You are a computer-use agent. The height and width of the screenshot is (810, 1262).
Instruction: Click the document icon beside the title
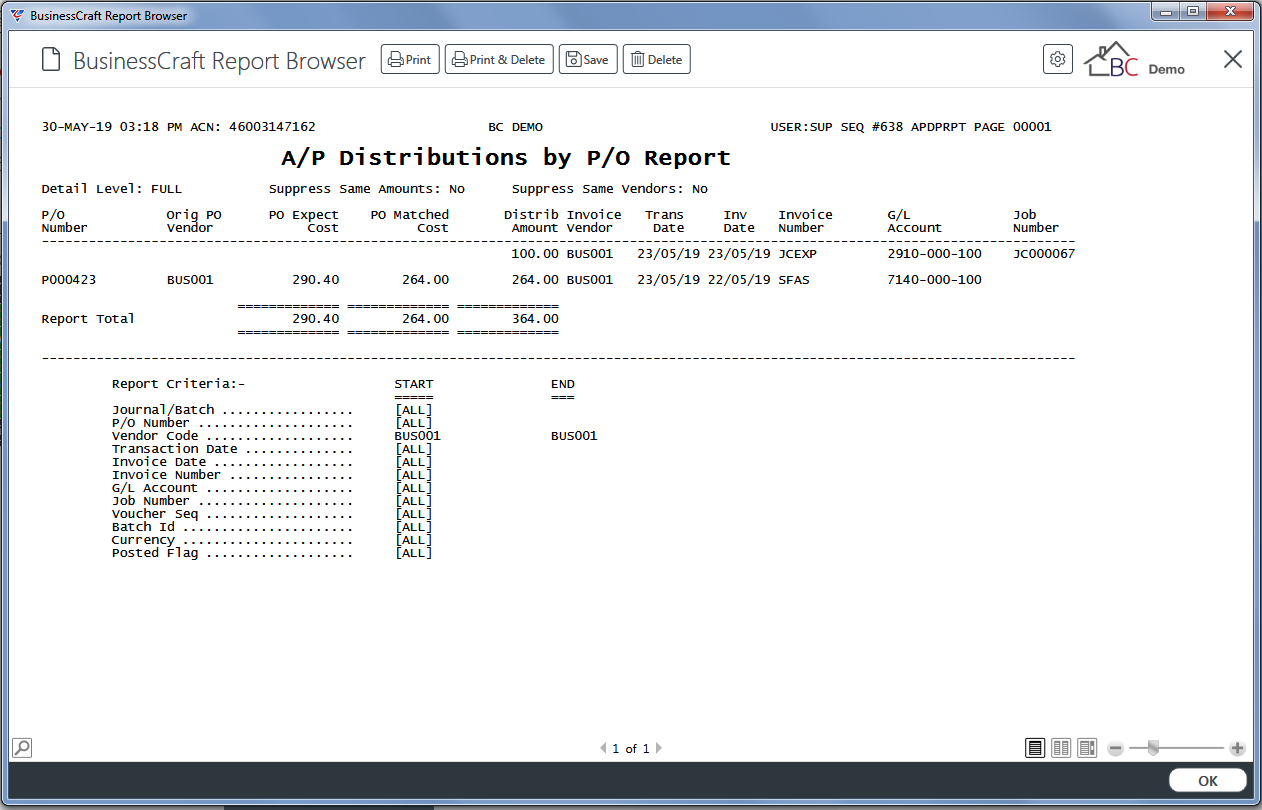click(x=51, y=60)
